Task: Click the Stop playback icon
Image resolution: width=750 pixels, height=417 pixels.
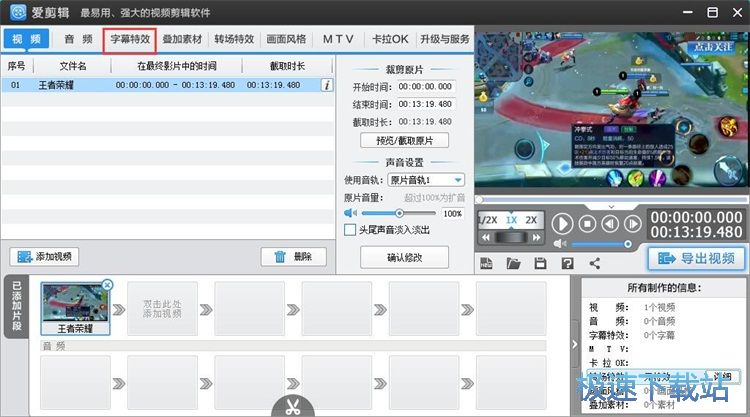Action: click(x=588, y=224)
